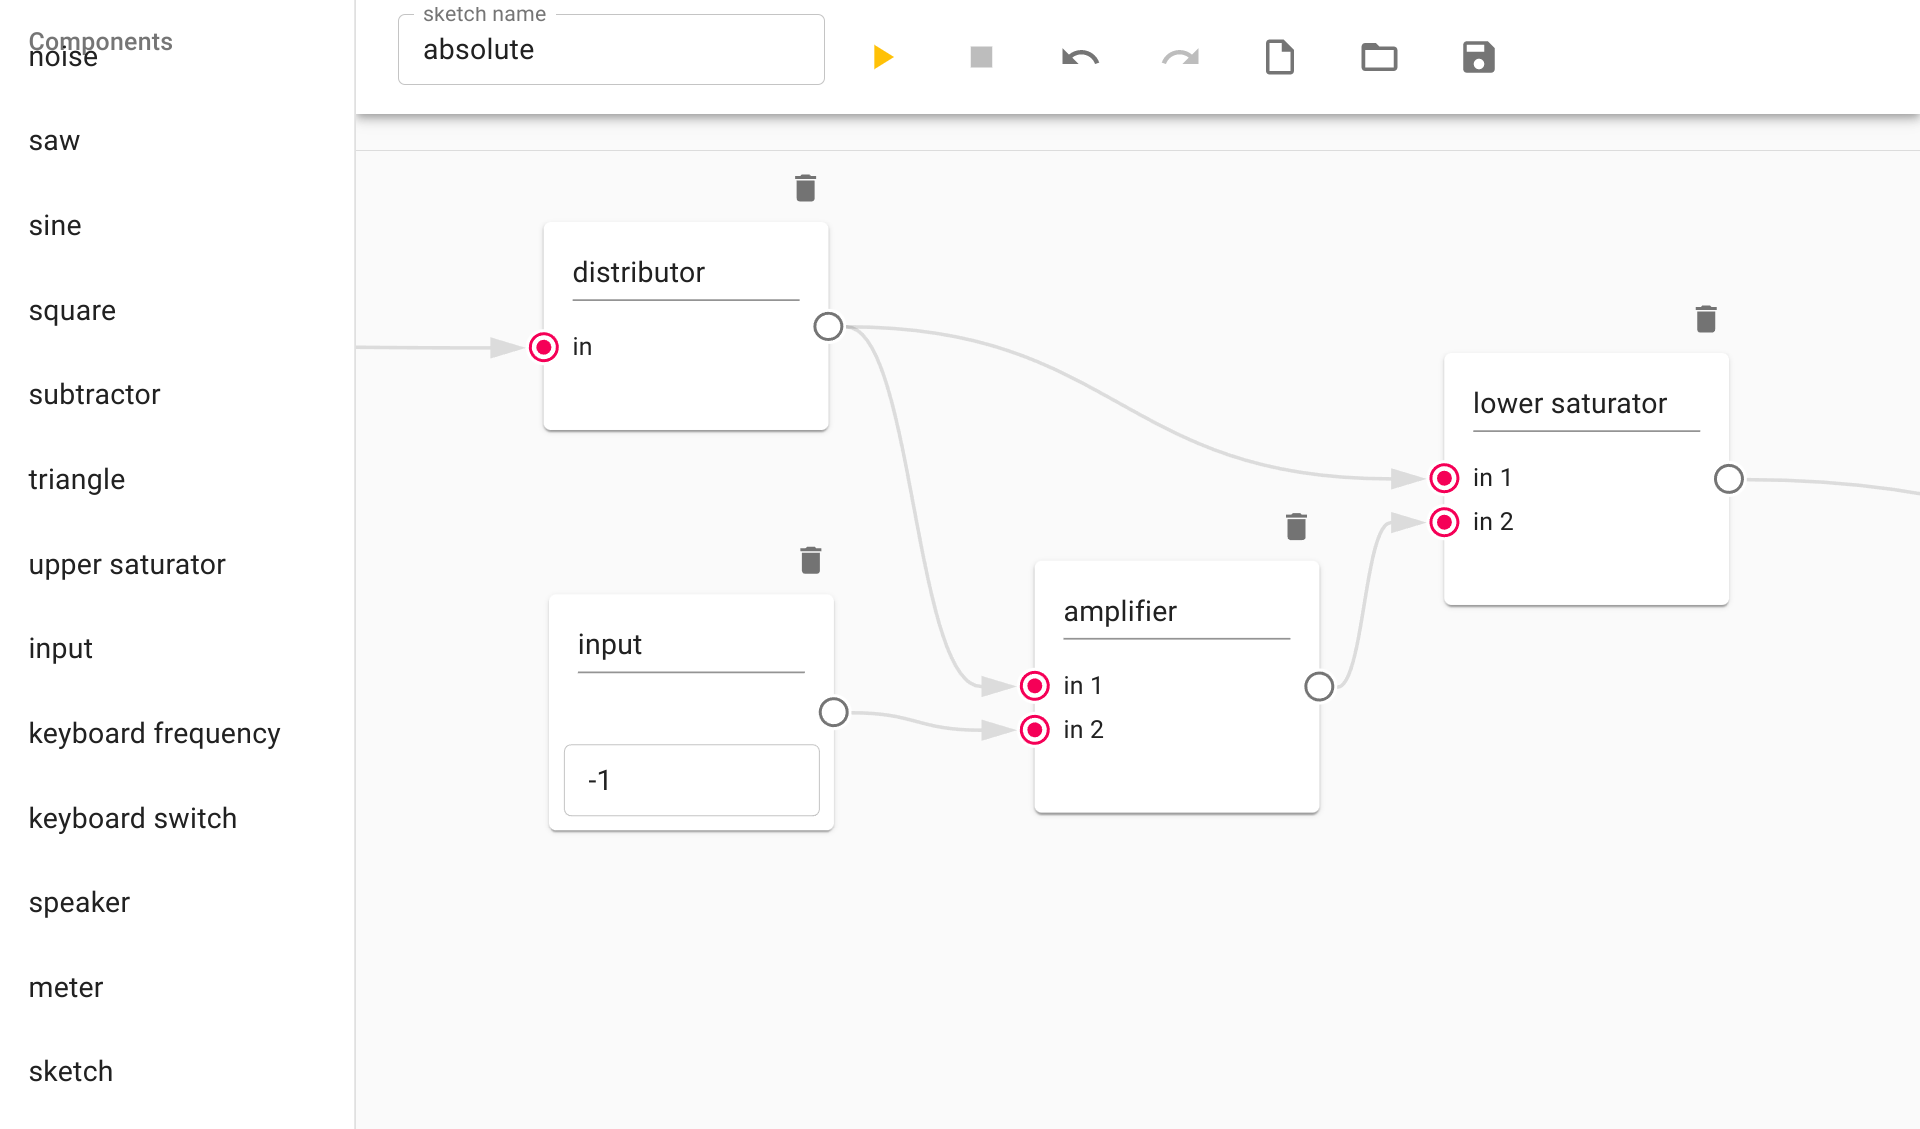This screenshot has width=1920, height=1129.
Task: Add keyboard frequency component
Action: click(x=154, y=734)
